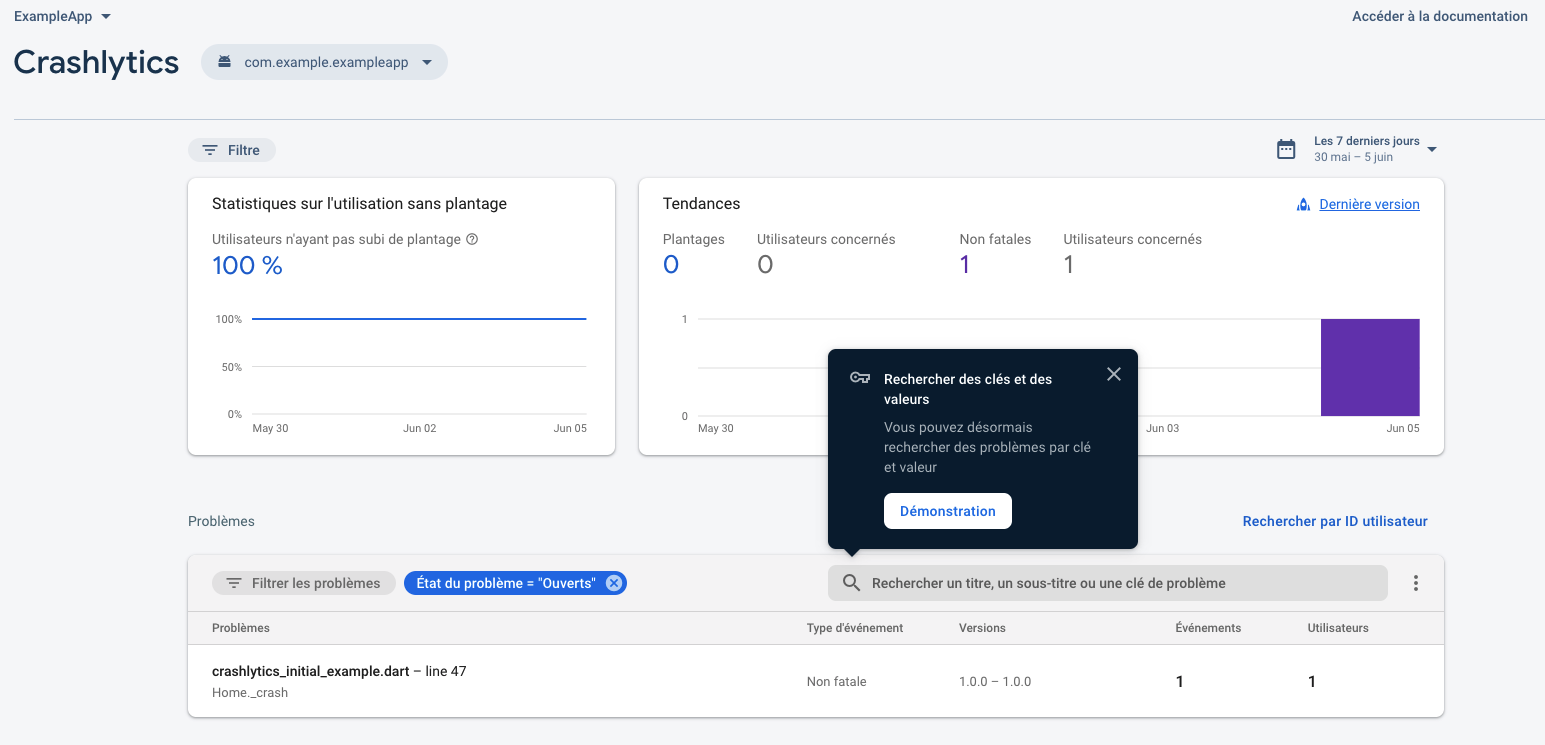Open the Dernière version link
The height and width of the screenshot is (745, 1545).
[1369, 204]
